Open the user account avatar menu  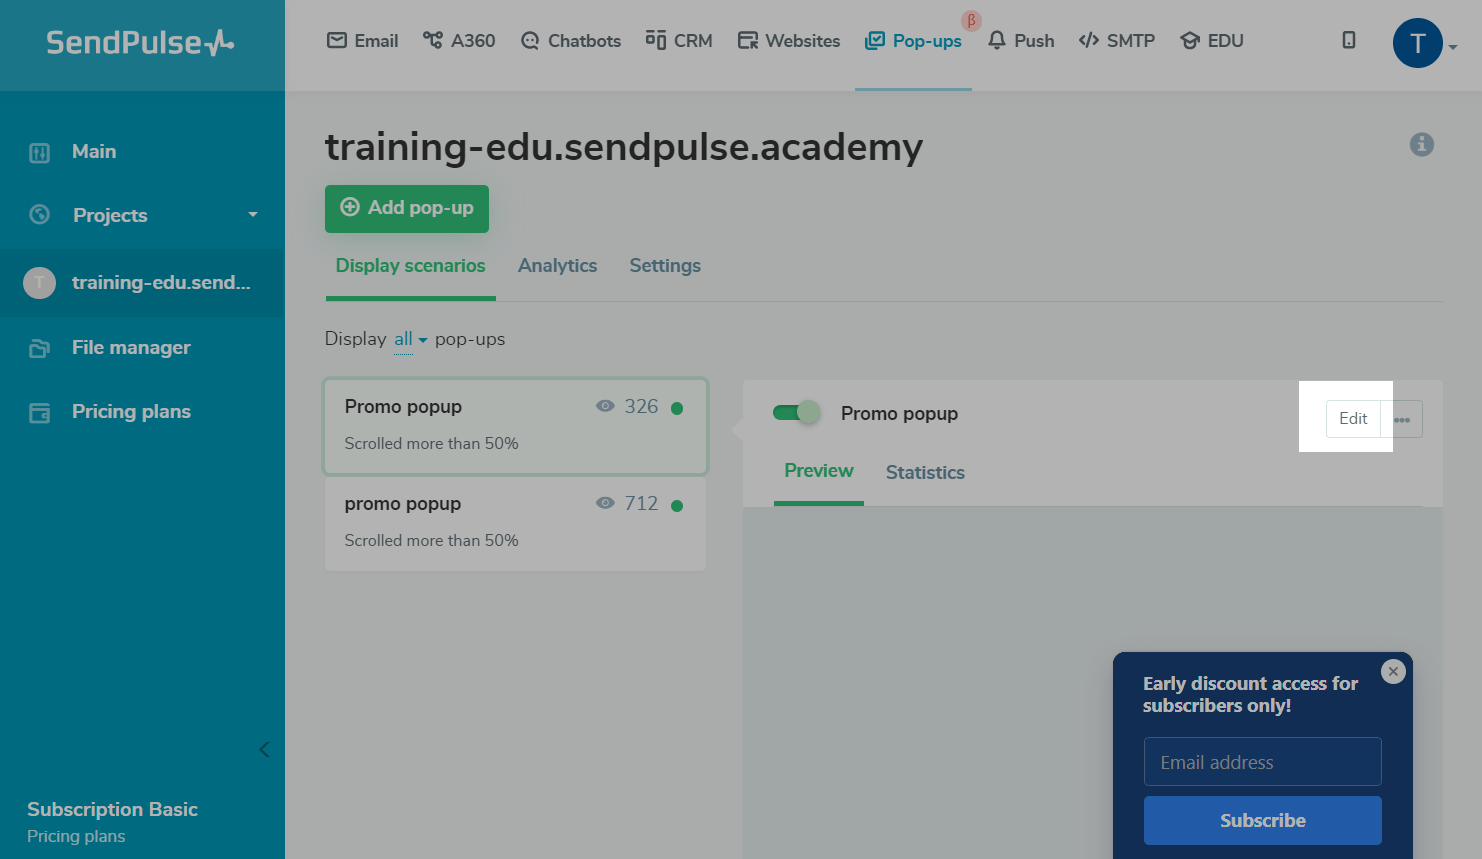point(1418,43)
